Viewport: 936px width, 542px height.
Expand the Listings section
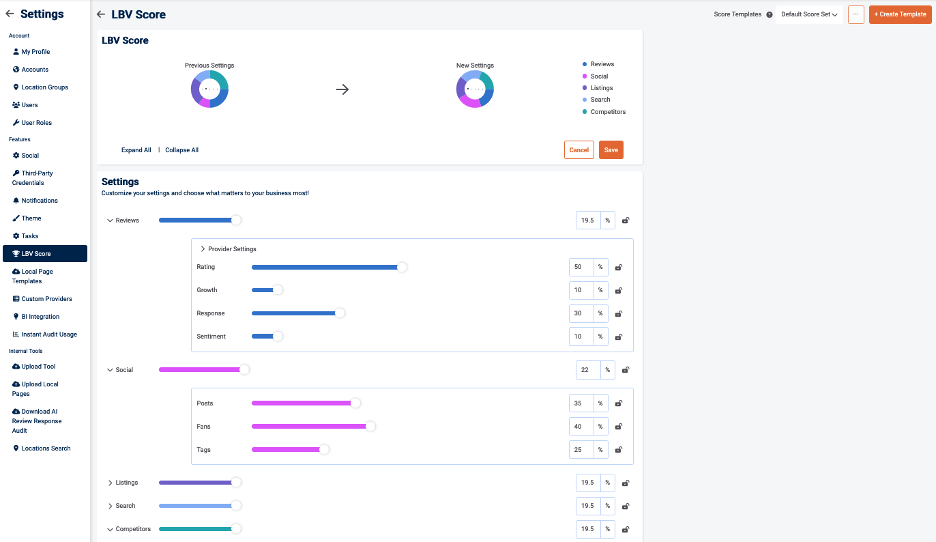tap(110, 483)
